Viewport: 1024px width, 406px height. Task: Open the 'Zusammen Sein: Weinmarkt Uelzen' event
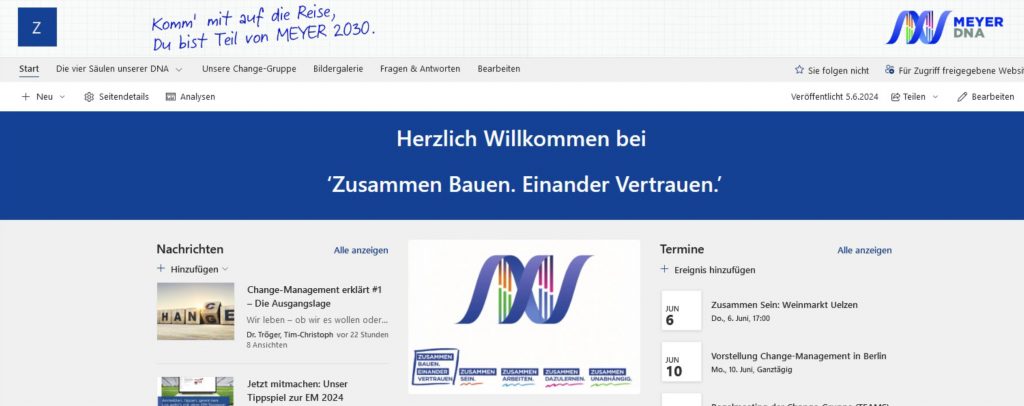click(784, 304)
